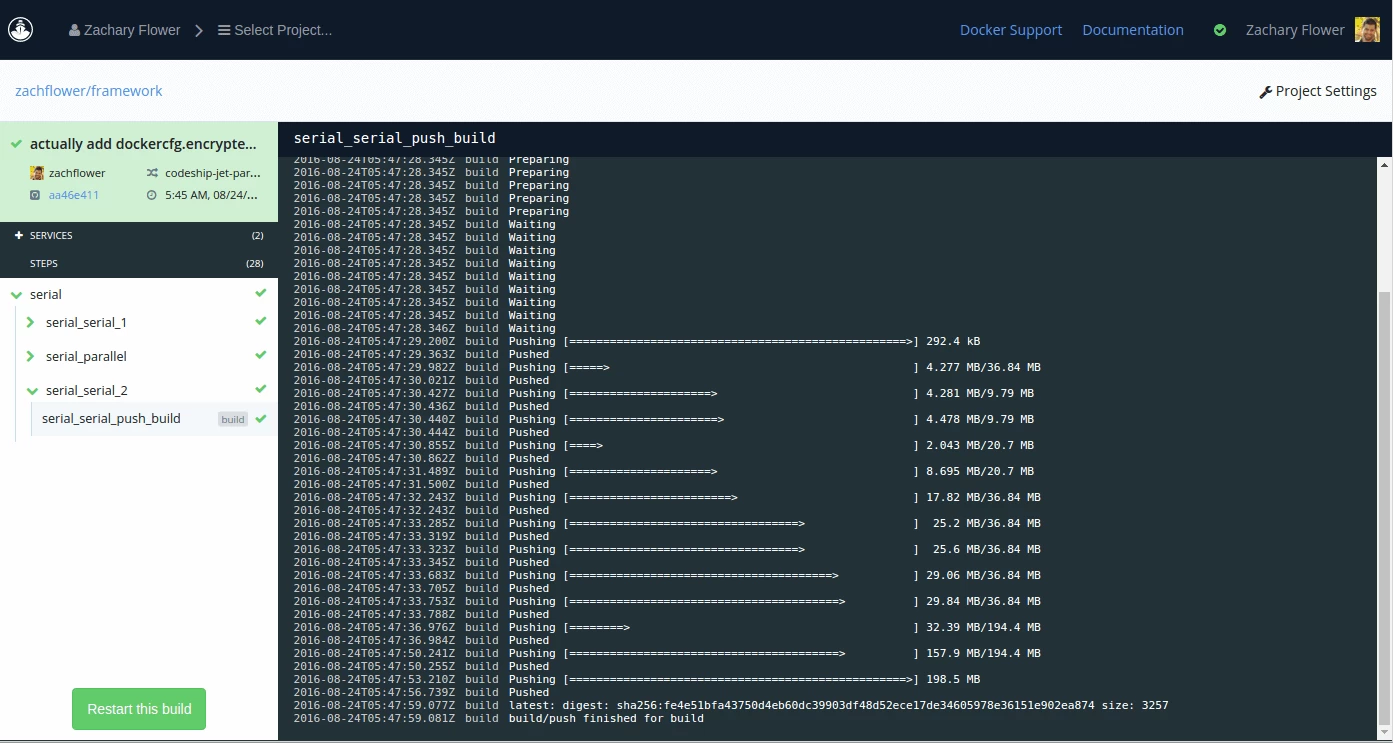The width and height of the screenshot is (1393, 743).
Task: Expand serial_parallel chevron
Action: (30, 356)
